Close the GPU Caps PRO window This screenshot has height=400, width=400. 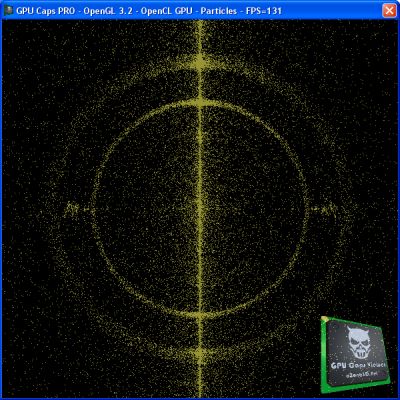coord(389,11)
